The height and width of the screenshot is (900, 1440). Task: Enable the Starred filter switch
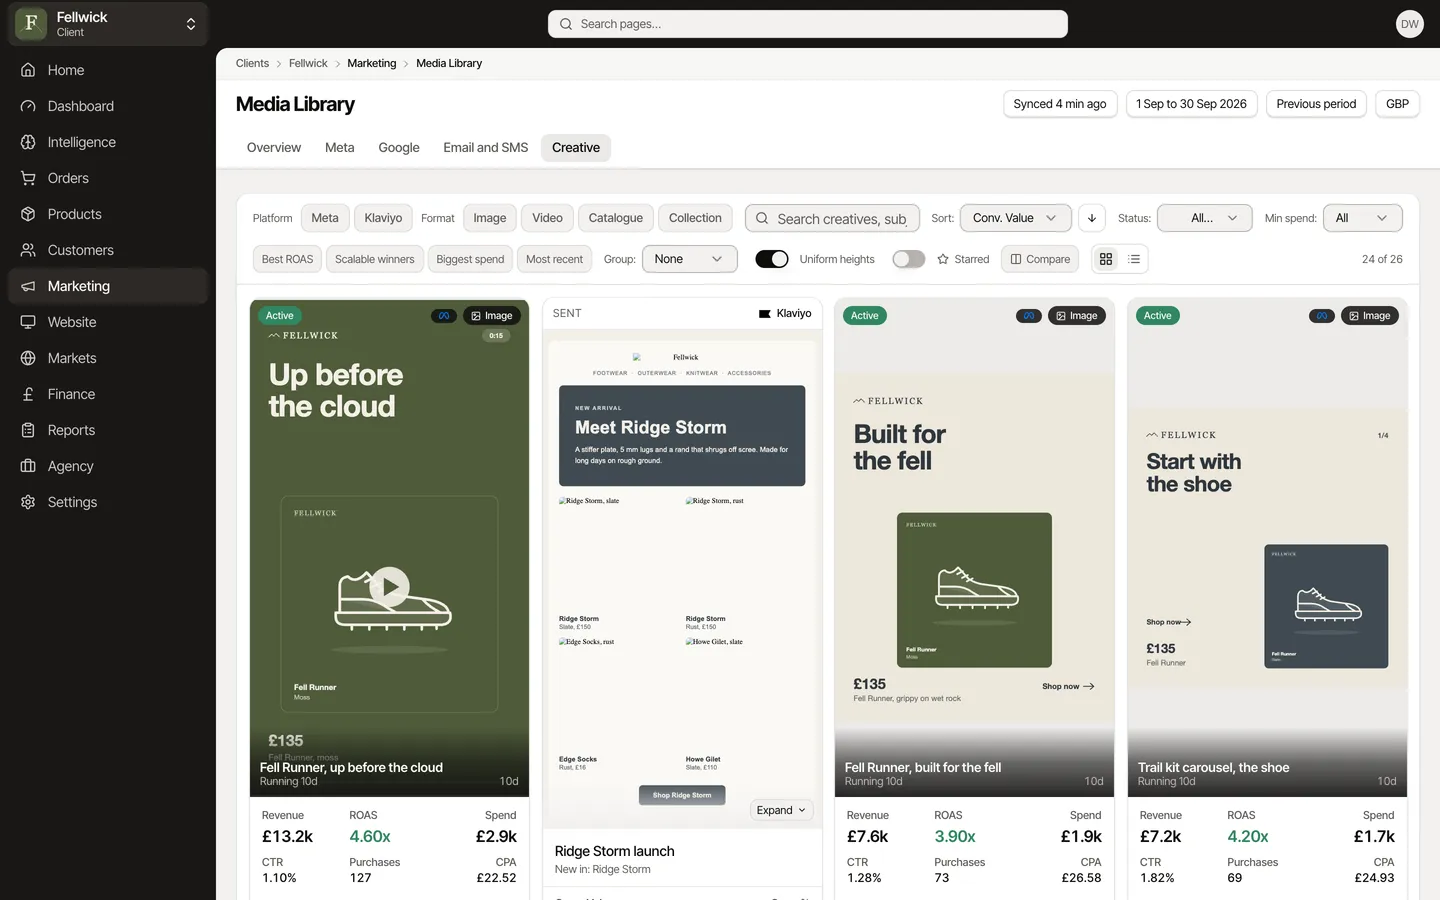(908, 259)
